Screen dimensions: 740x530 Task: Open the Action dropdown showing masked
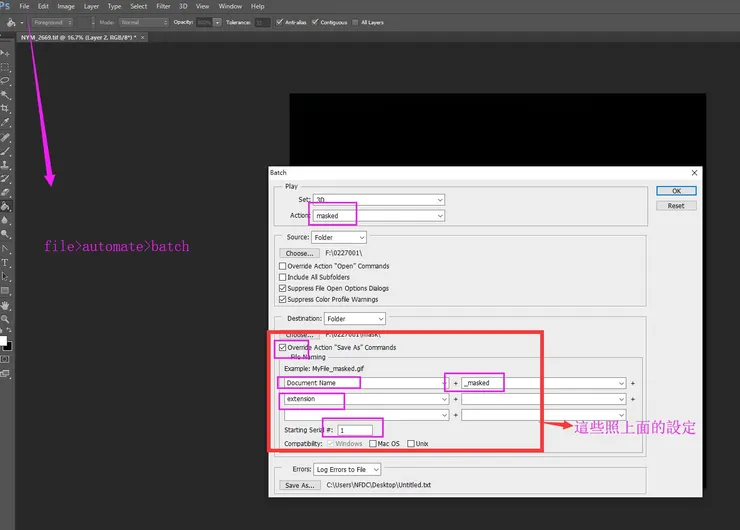pyautogui.click(x=378, y=215)
